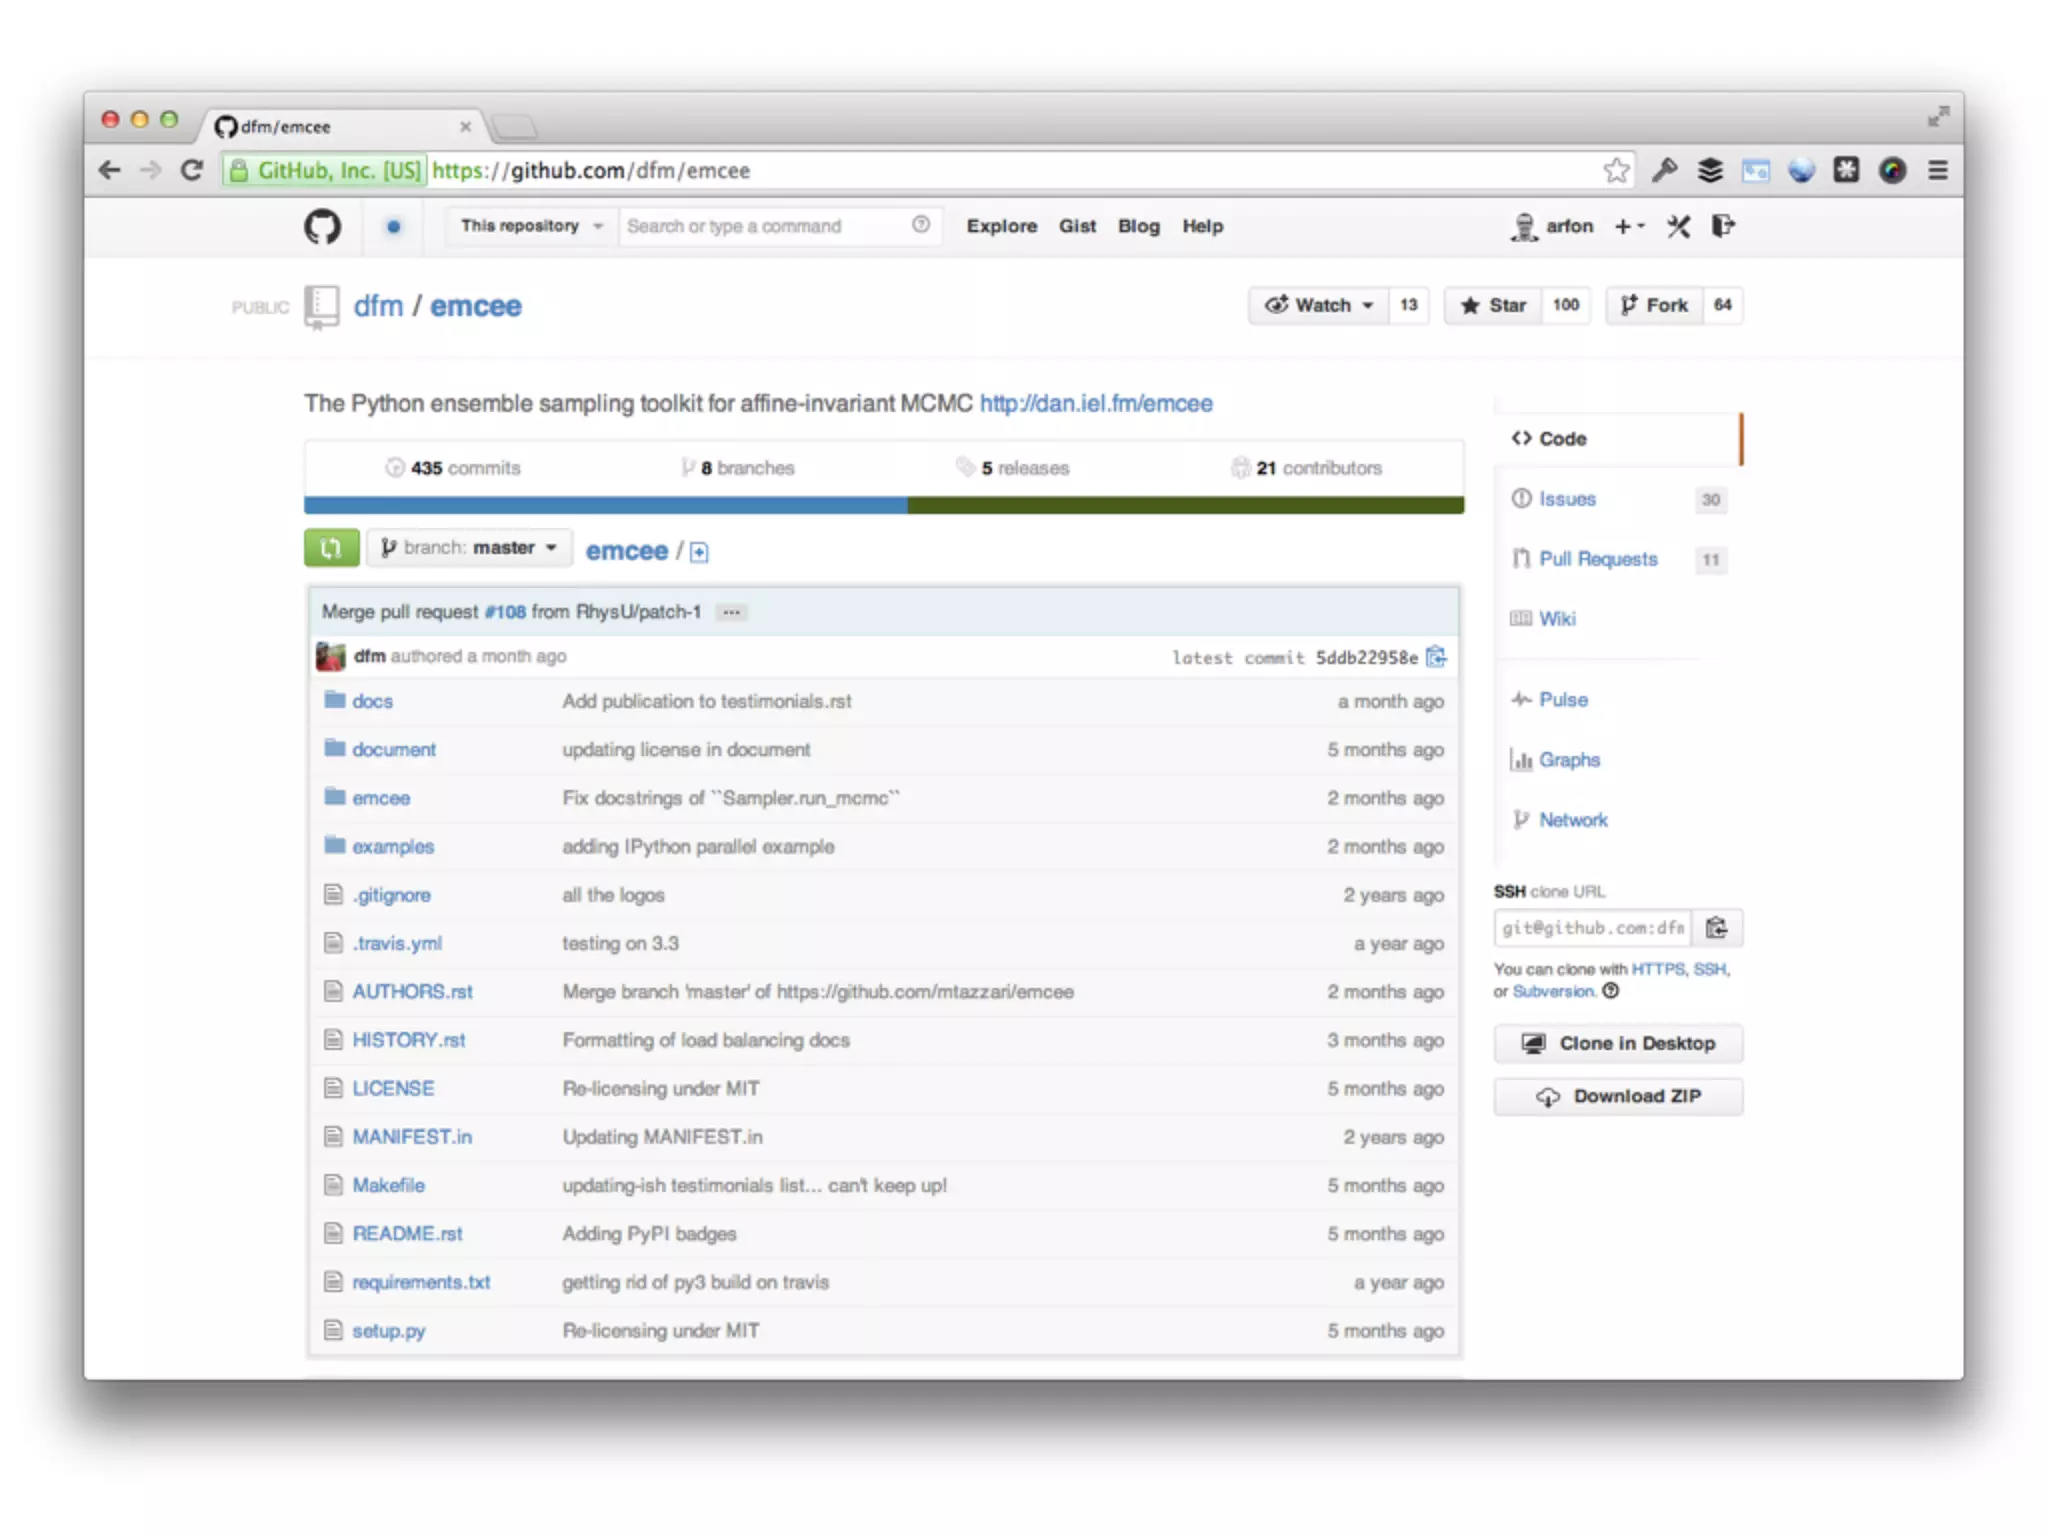Open branch master selector dropdown

pyautogui.click(x=469, y=548)
